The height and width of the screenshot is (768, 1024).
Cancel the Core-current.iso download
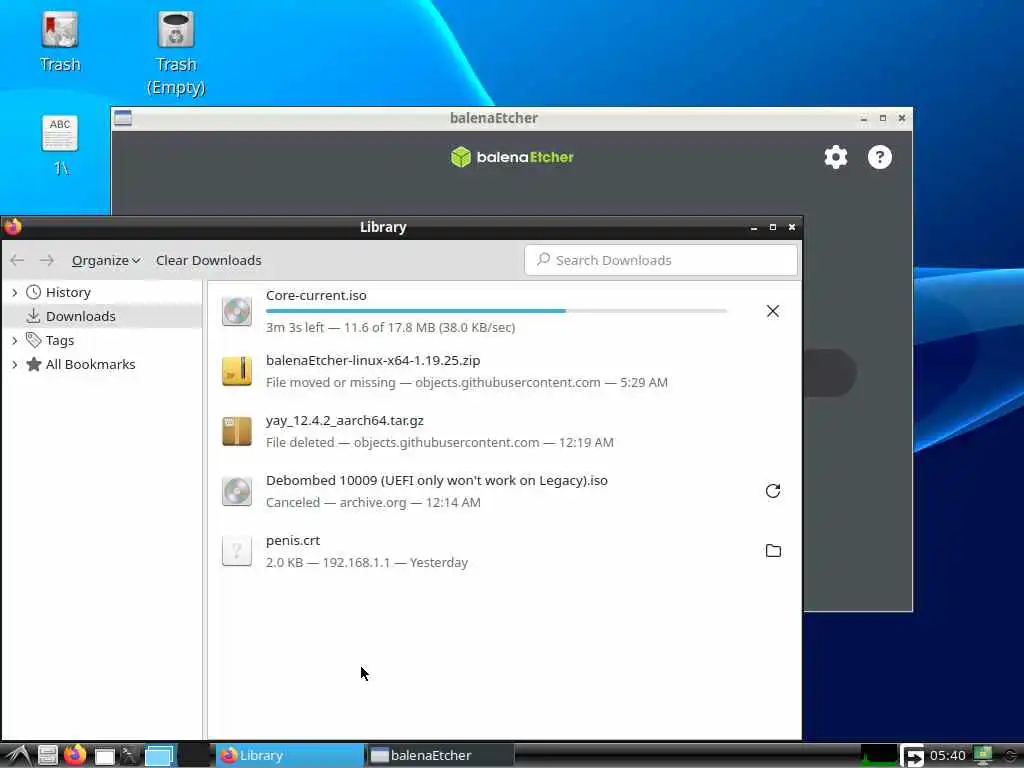tap(773, 312)
